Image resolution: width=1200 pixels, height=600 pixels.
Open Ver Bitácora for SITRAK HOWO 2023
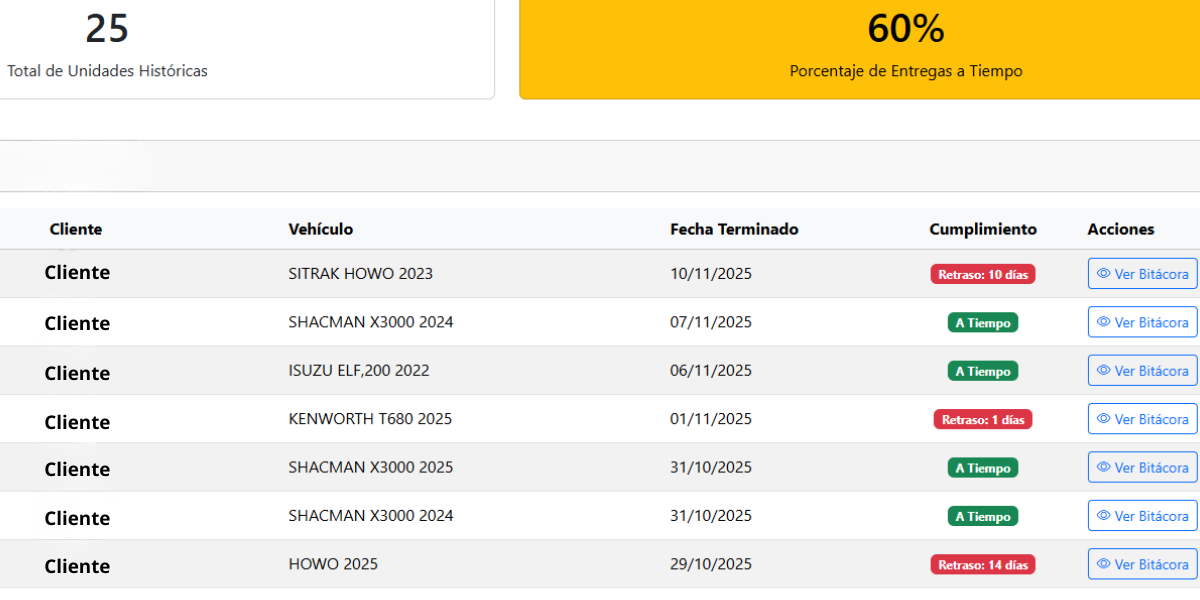coord(1142,273)
